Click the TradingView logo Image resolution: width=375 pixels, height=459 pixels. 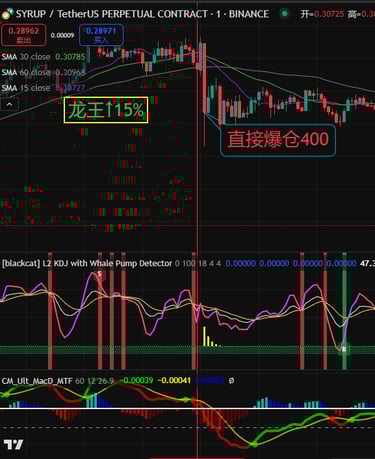point(13,445)
